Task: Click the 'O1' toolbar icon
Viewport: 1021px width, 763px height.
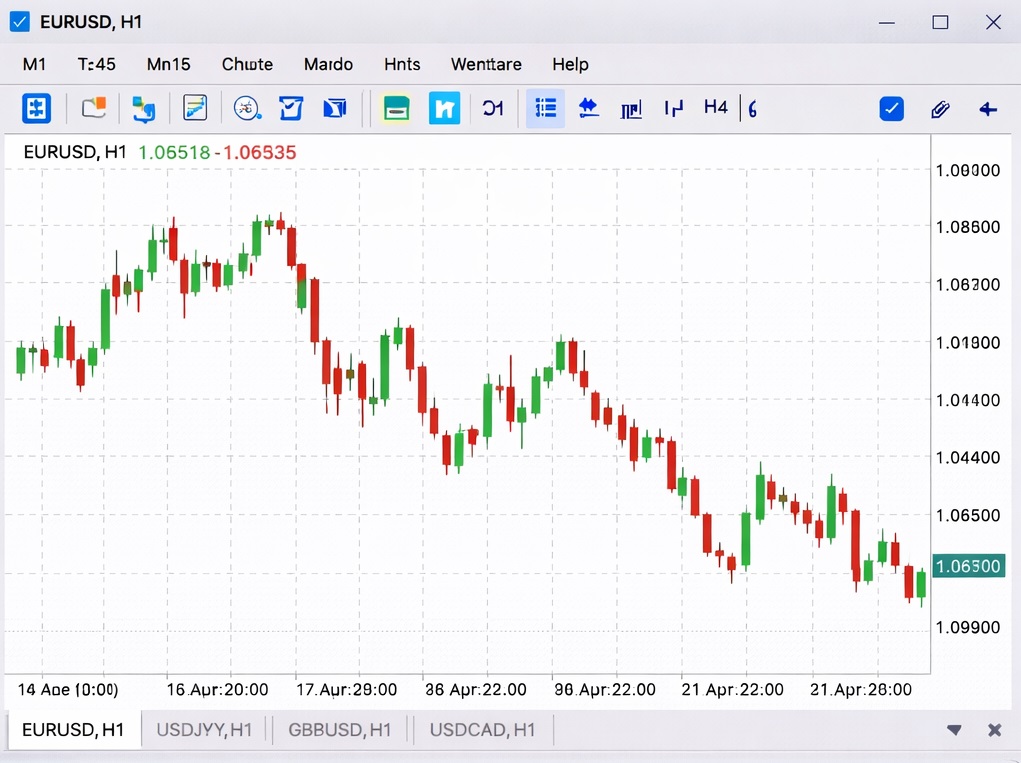Action: (493, 108)
